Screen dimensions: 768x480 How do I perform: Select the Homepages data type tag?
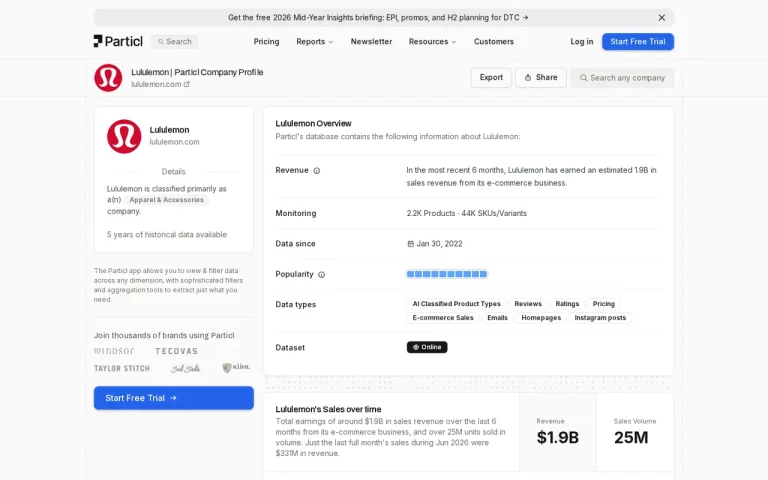click(541, 318)
